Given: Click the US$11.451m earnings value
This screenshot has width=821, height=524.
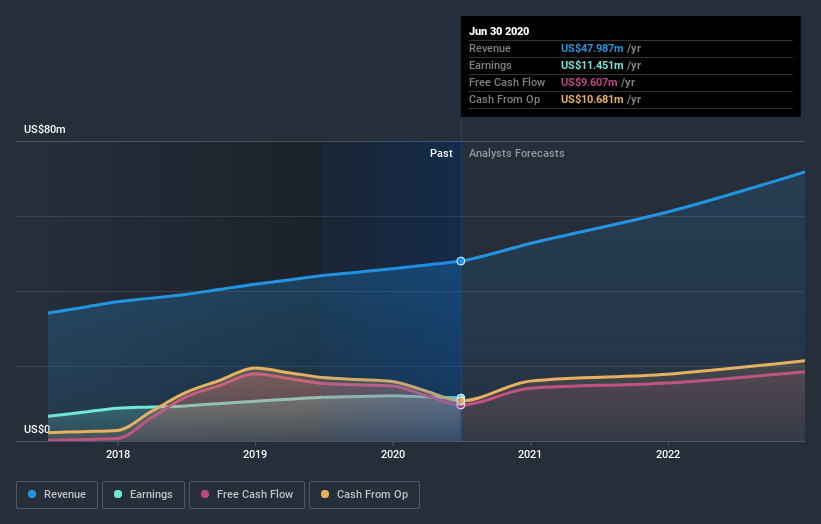Looking at the screenshot, I should pos(592,65).
